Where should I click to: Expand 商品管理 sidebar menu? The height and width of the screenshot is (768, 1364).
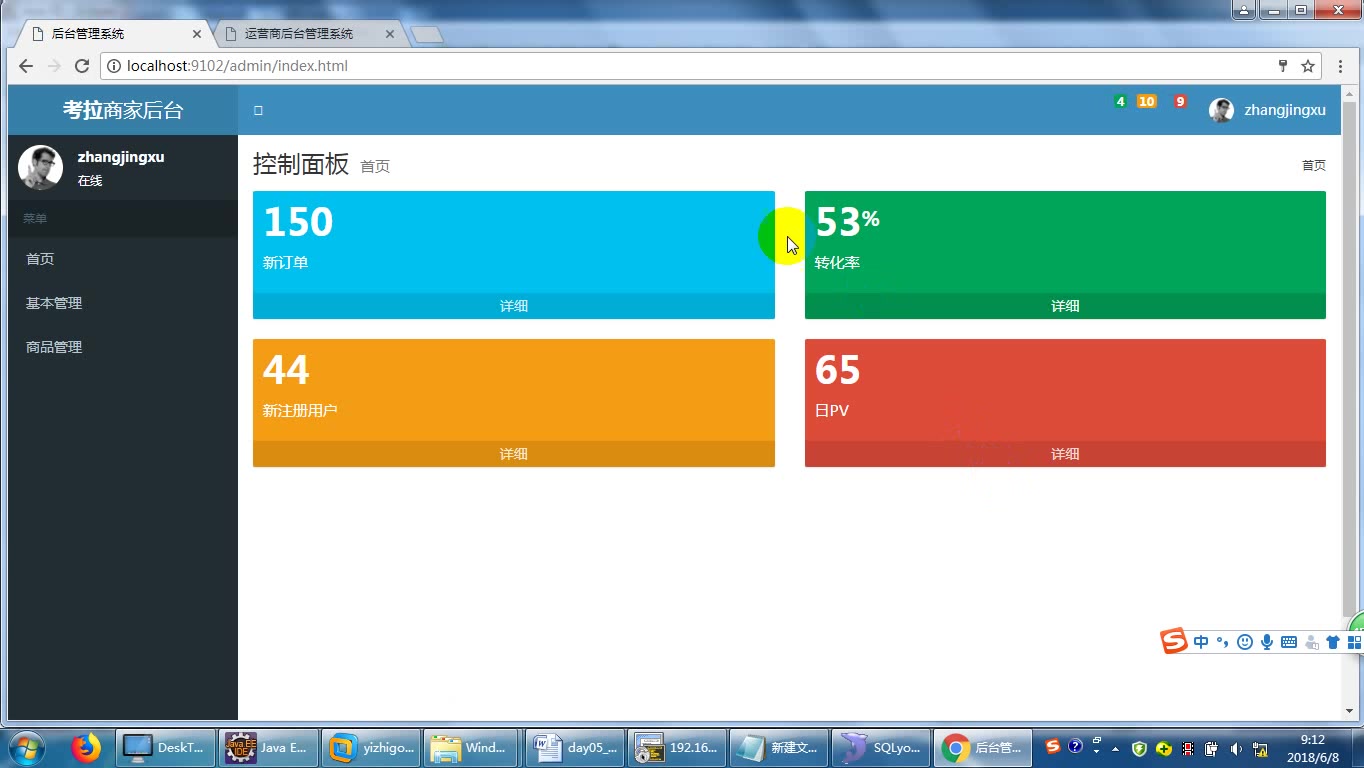click(54, 347)
